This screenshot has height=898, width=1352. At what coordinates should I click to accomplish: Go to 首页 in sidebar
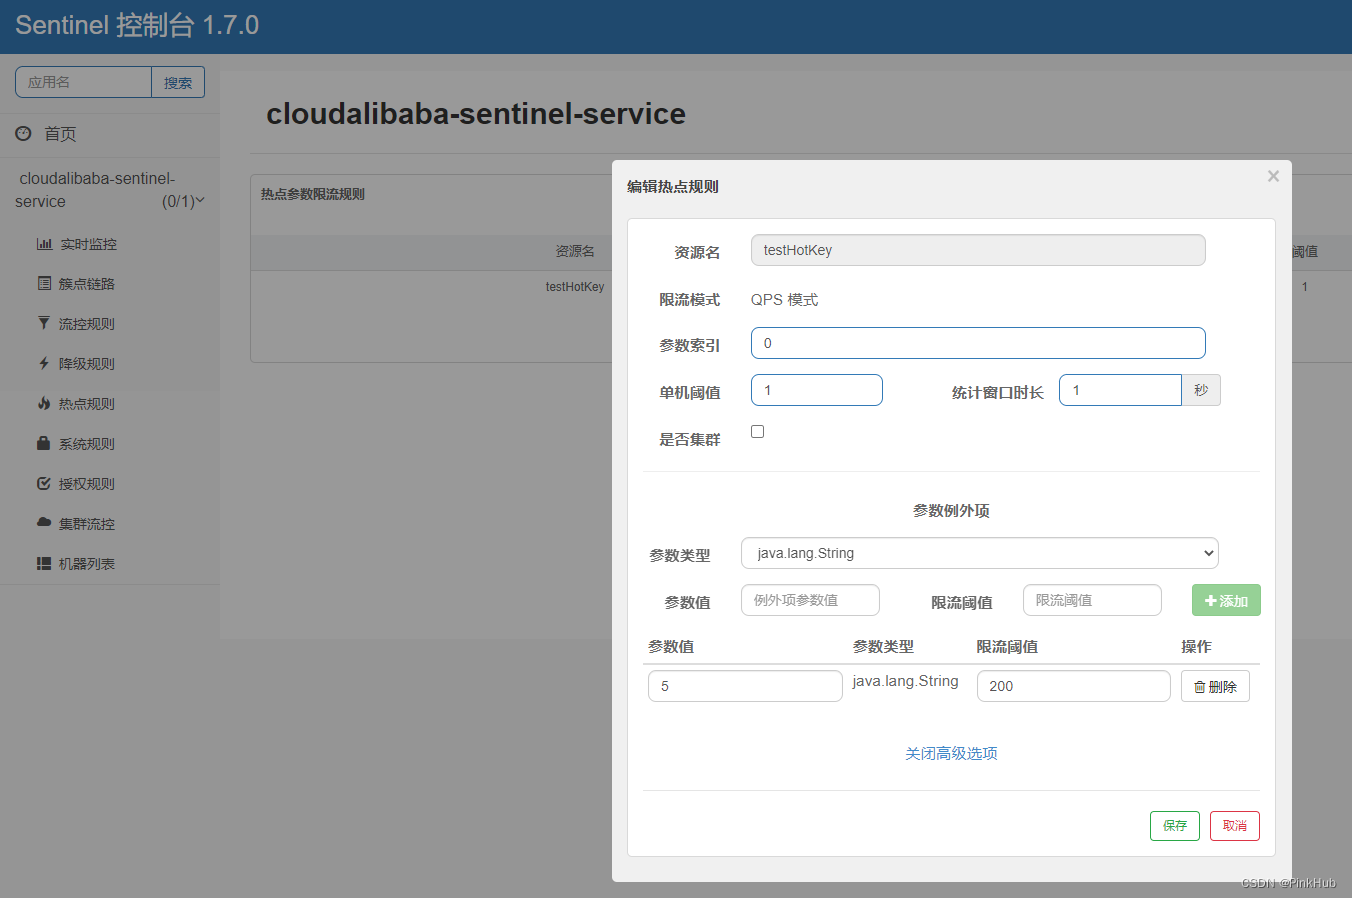pyautogui.click(x=60, y=134)
